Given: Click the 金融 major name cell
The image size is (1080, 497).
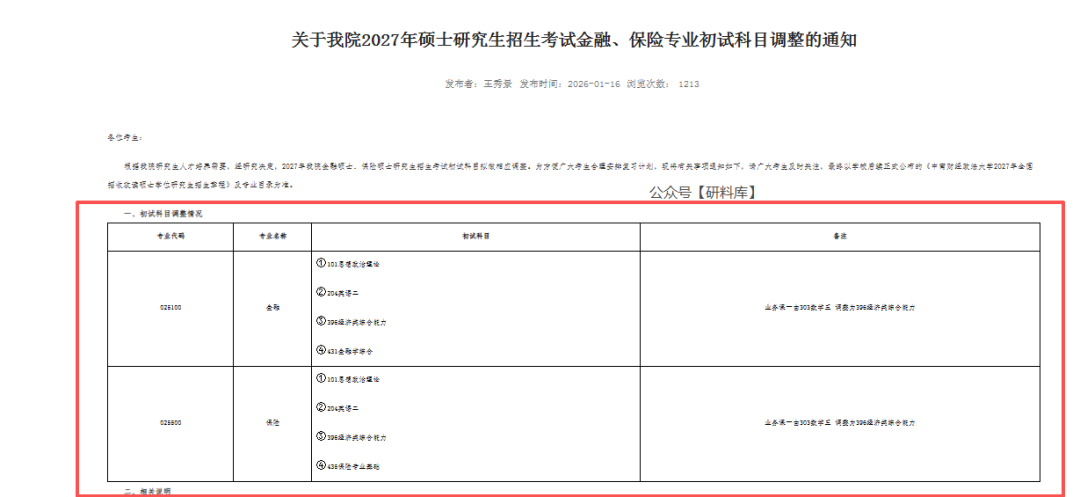Looking at the screenshot, I should tap(272, 308).
